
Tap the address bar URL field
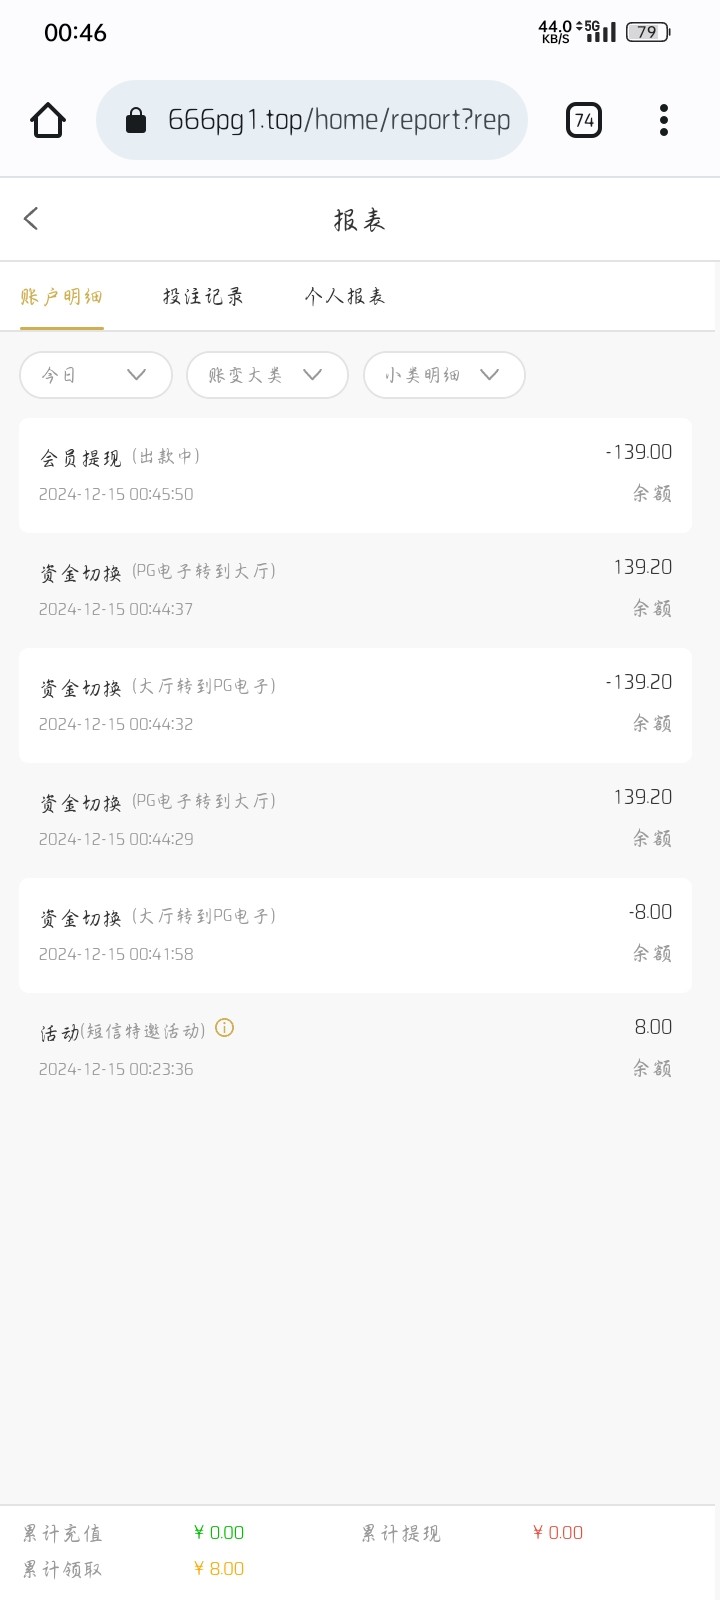[x=338, y=121]
